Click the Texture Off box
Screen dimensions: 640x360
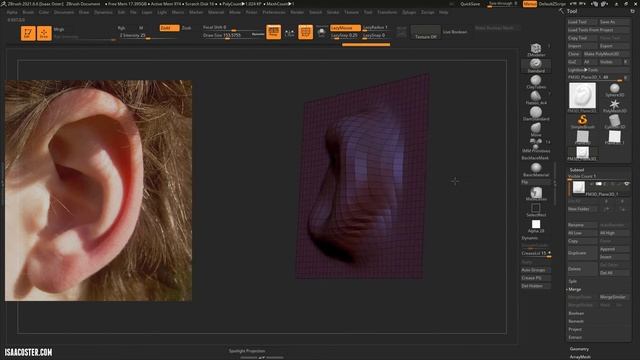pyautogui.click(x=425, y=33)
